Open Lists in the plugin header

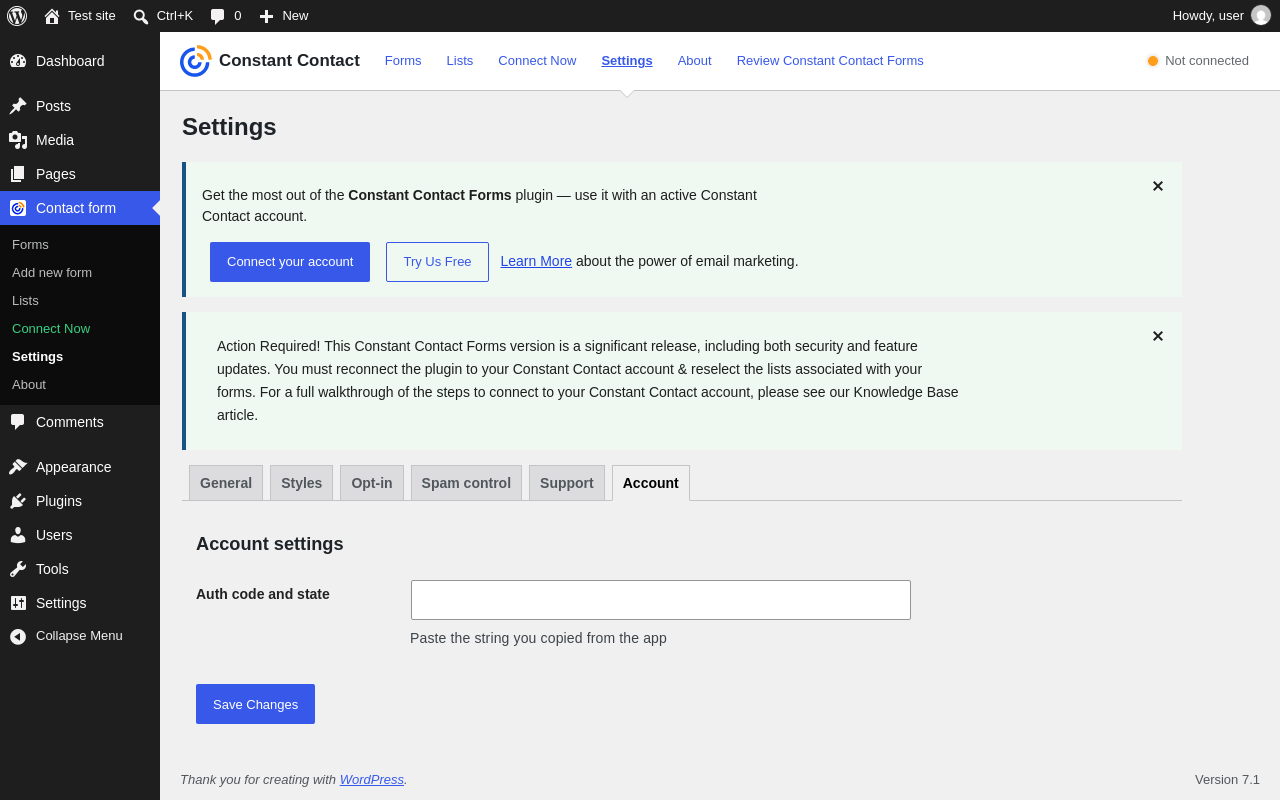tap(460, 61)
